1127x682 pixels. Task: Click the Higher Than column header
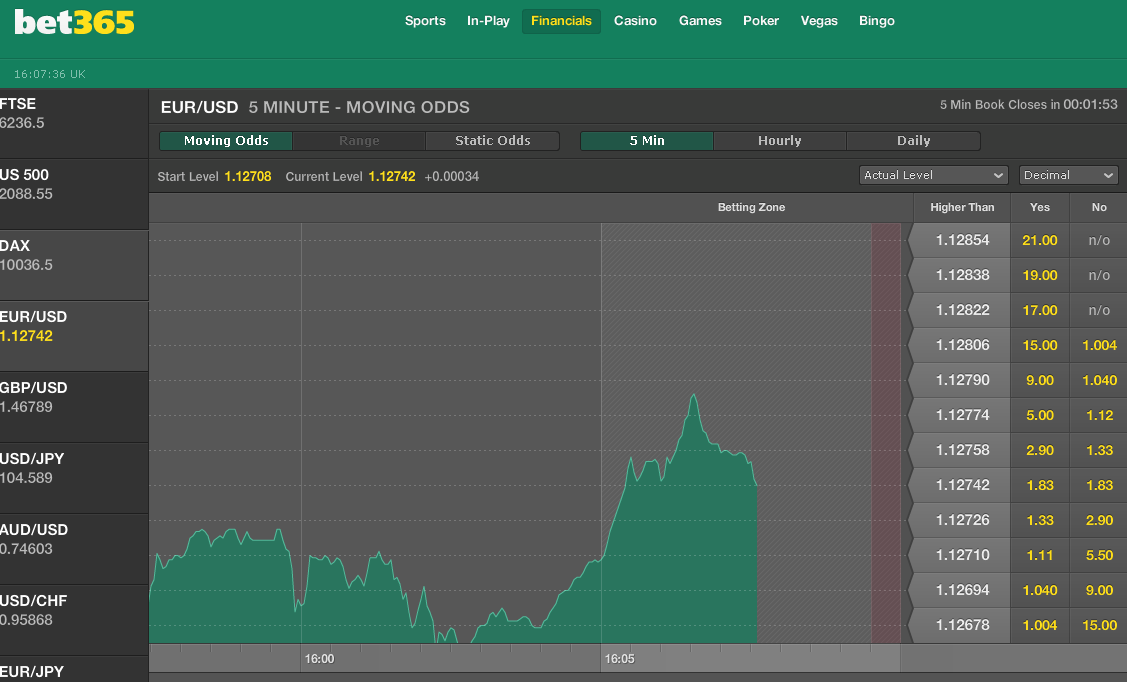pos(962,207)
